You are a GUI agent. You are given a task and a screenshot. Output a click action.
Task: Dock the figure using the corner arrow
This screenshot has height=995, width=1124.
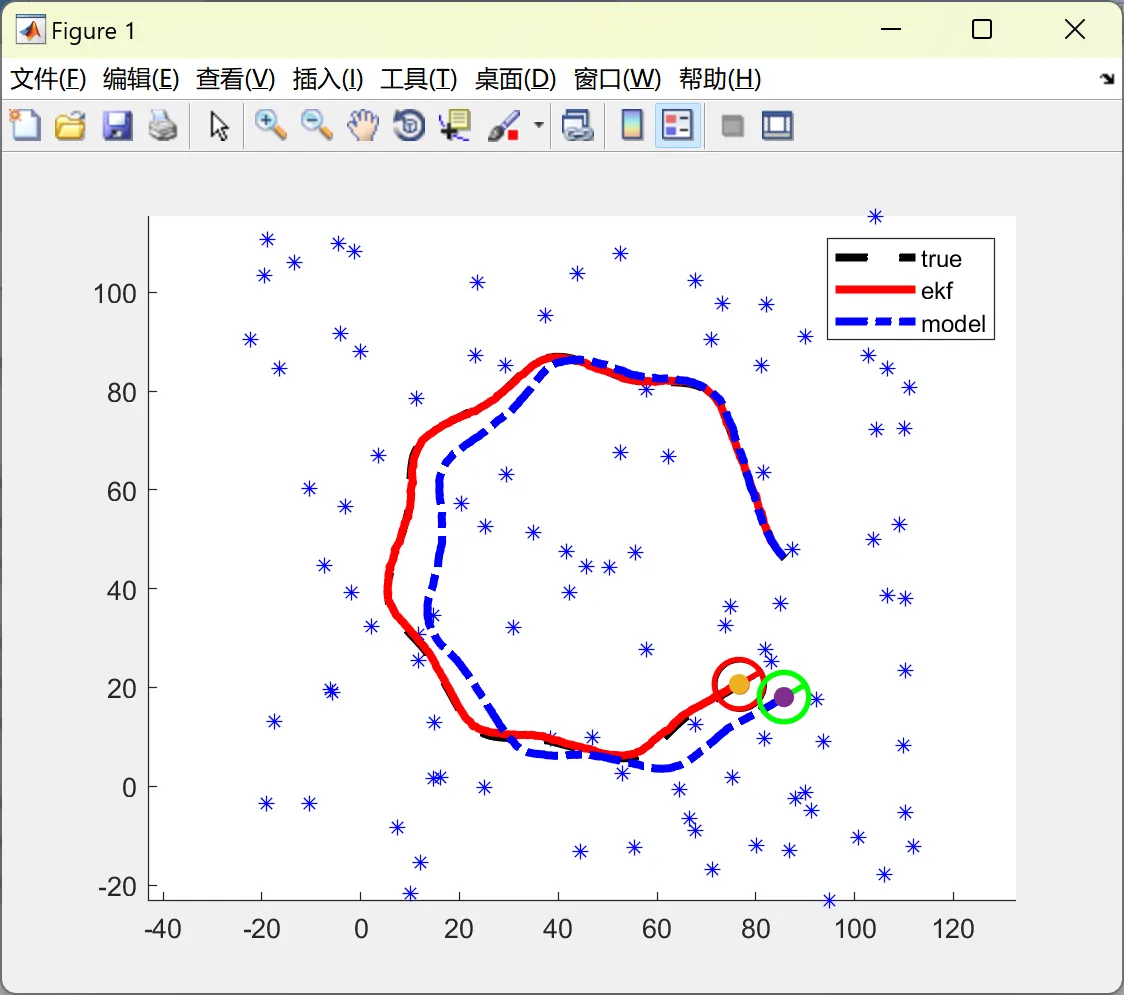[x=1107, y=78]
